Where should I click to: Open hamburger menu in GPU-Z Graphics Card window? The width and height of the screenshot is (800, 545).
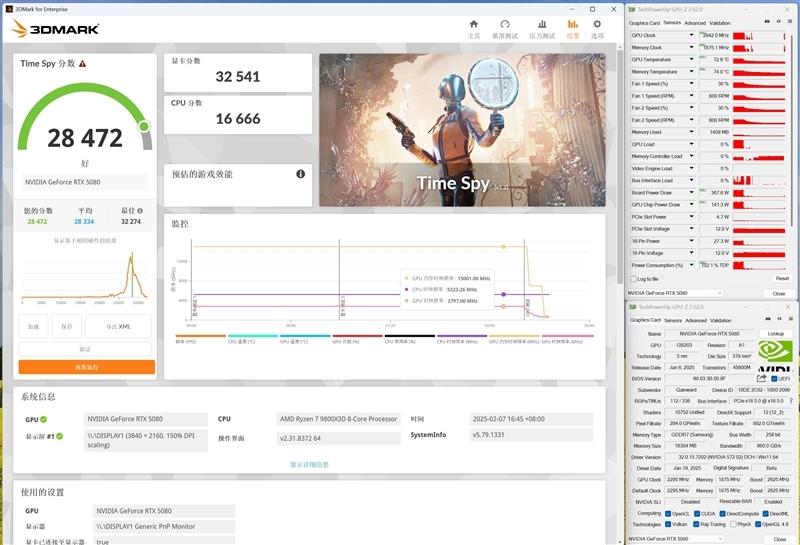tap(791, 319)
